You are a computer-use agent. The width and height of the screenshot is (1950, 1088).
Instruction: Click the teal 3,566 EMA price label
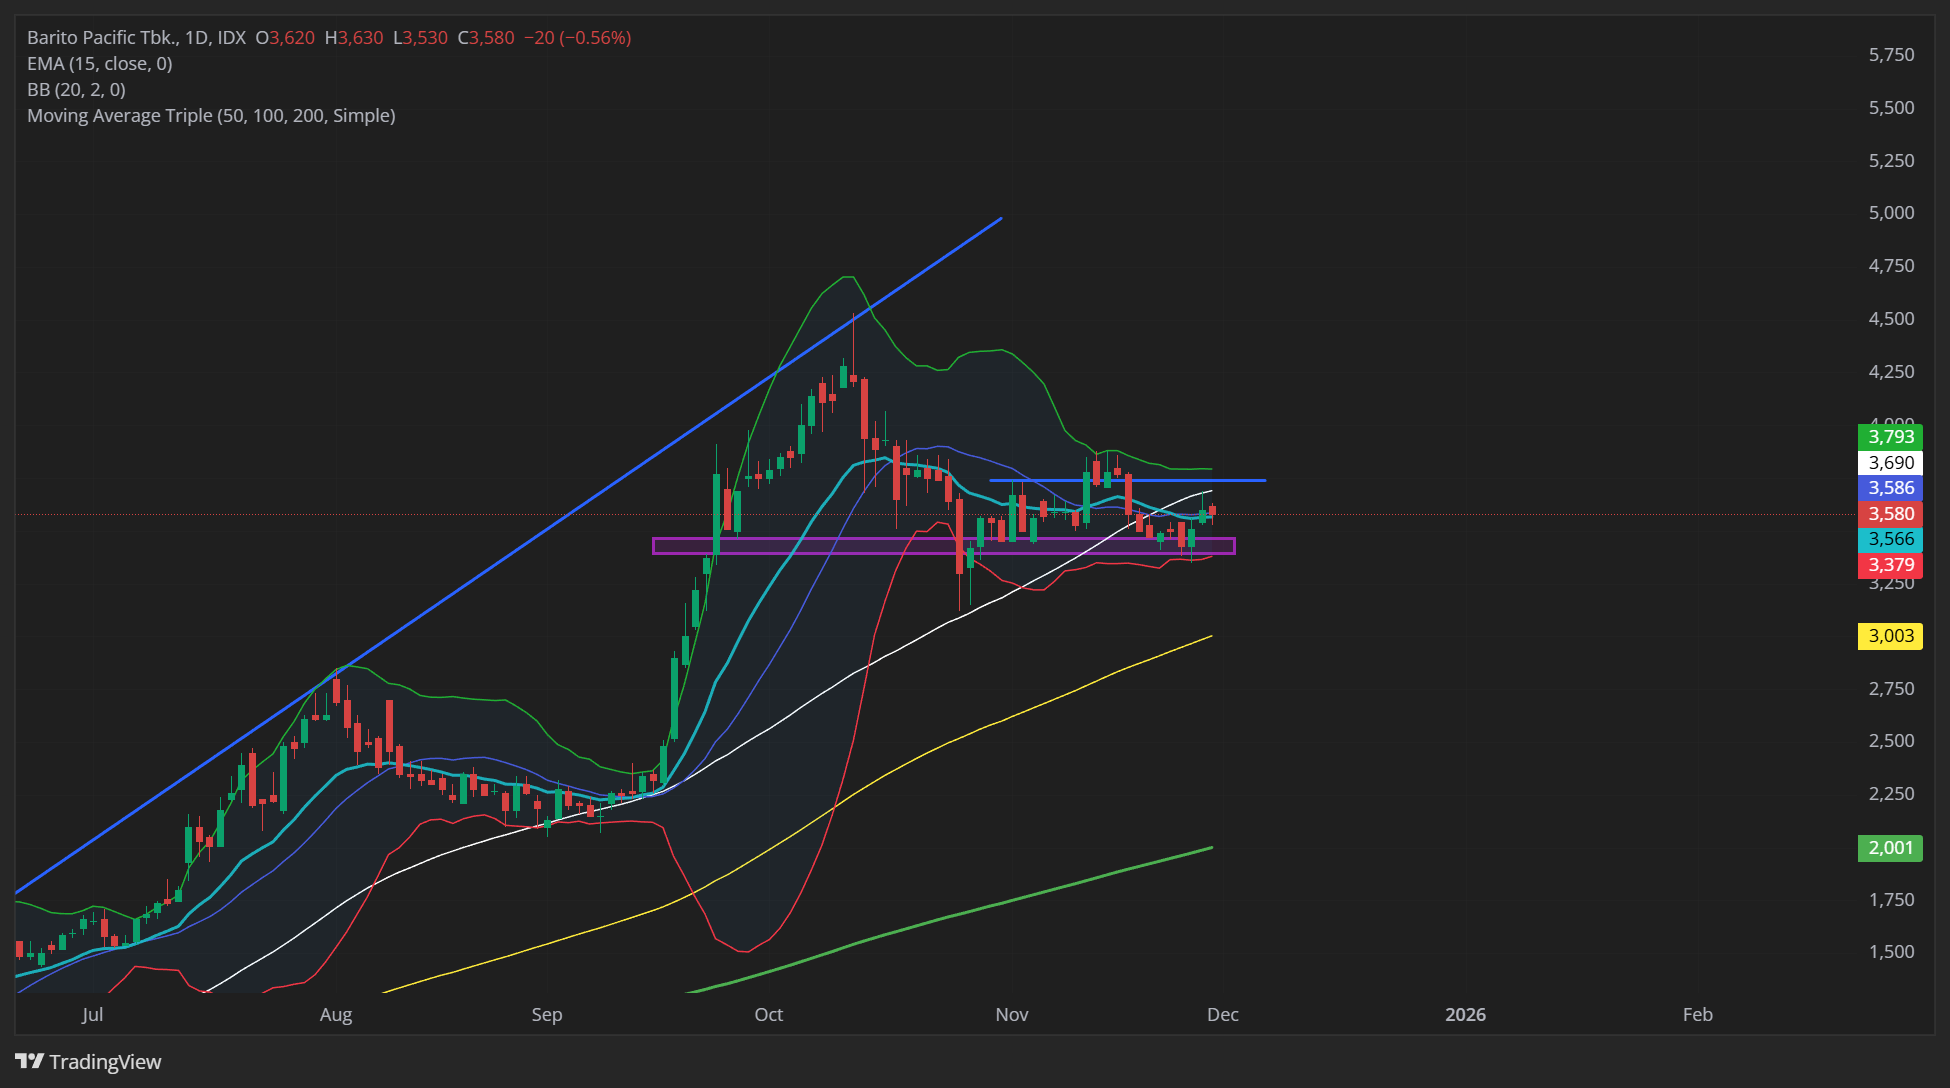1890,539
